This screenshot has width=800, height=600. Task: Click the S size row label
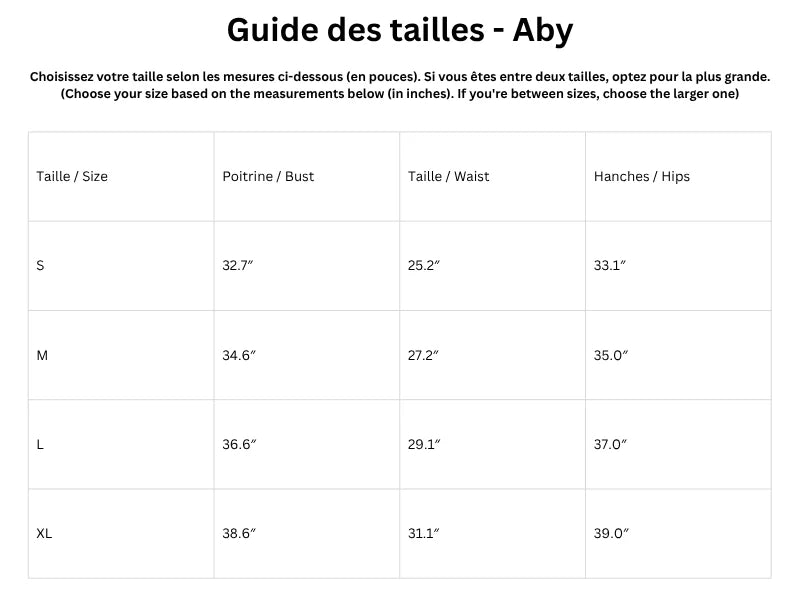click(40, 266)
